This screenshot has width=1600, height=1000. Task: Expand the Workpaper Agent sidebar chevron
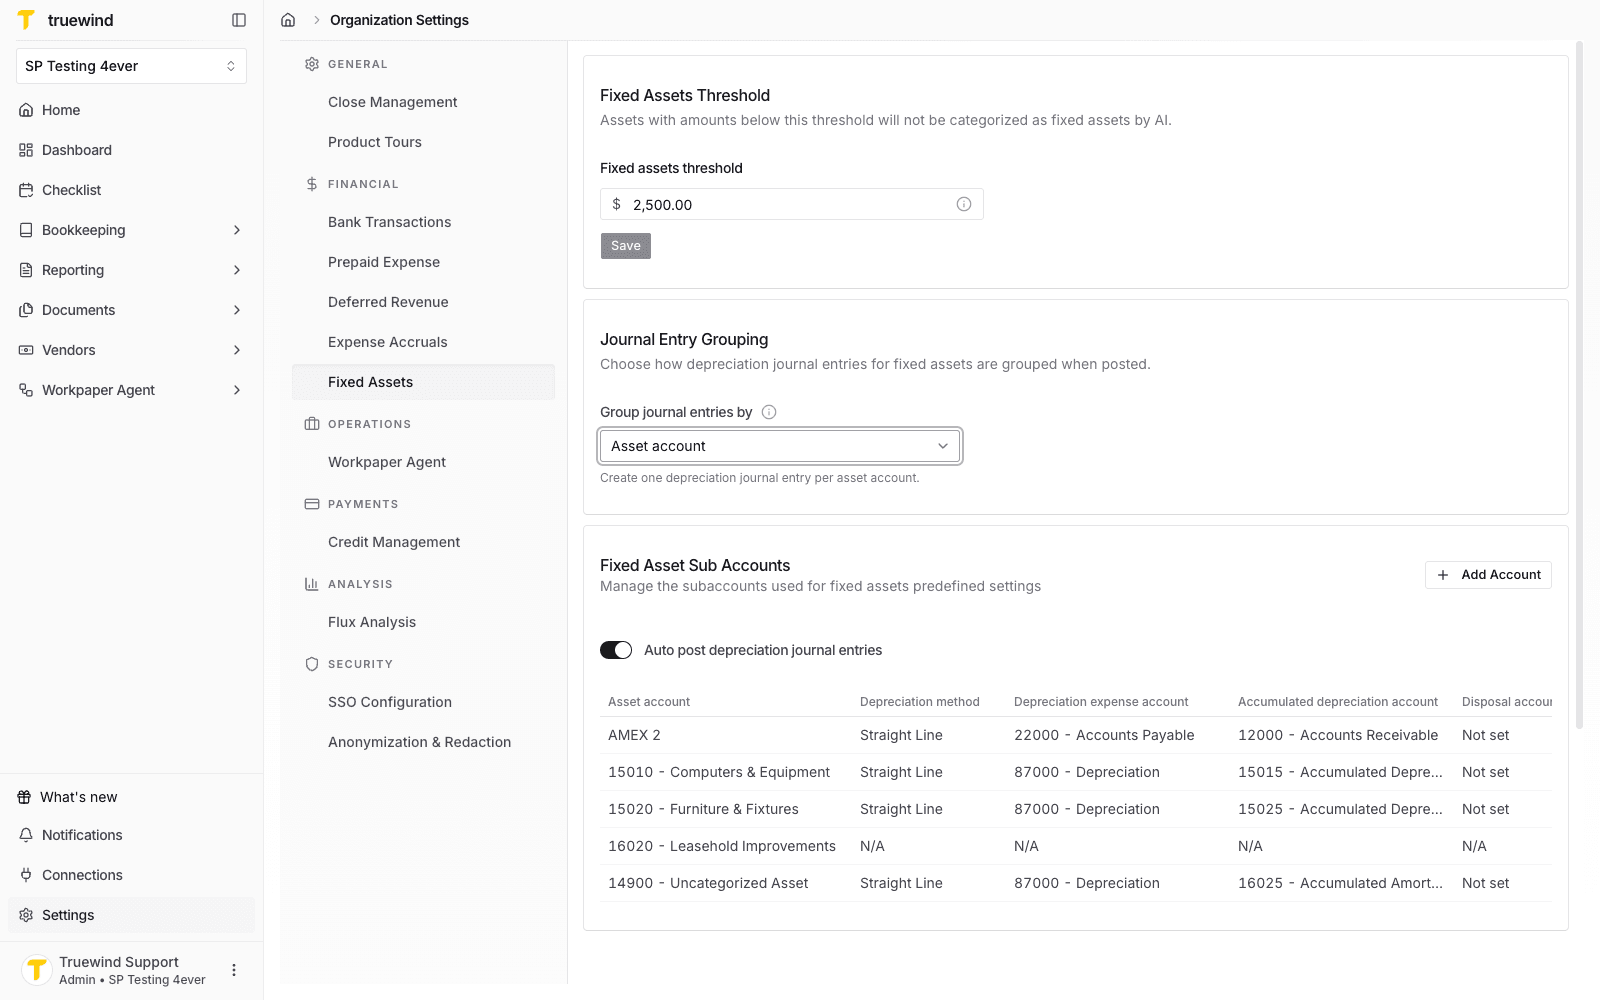tap(237, 390)
